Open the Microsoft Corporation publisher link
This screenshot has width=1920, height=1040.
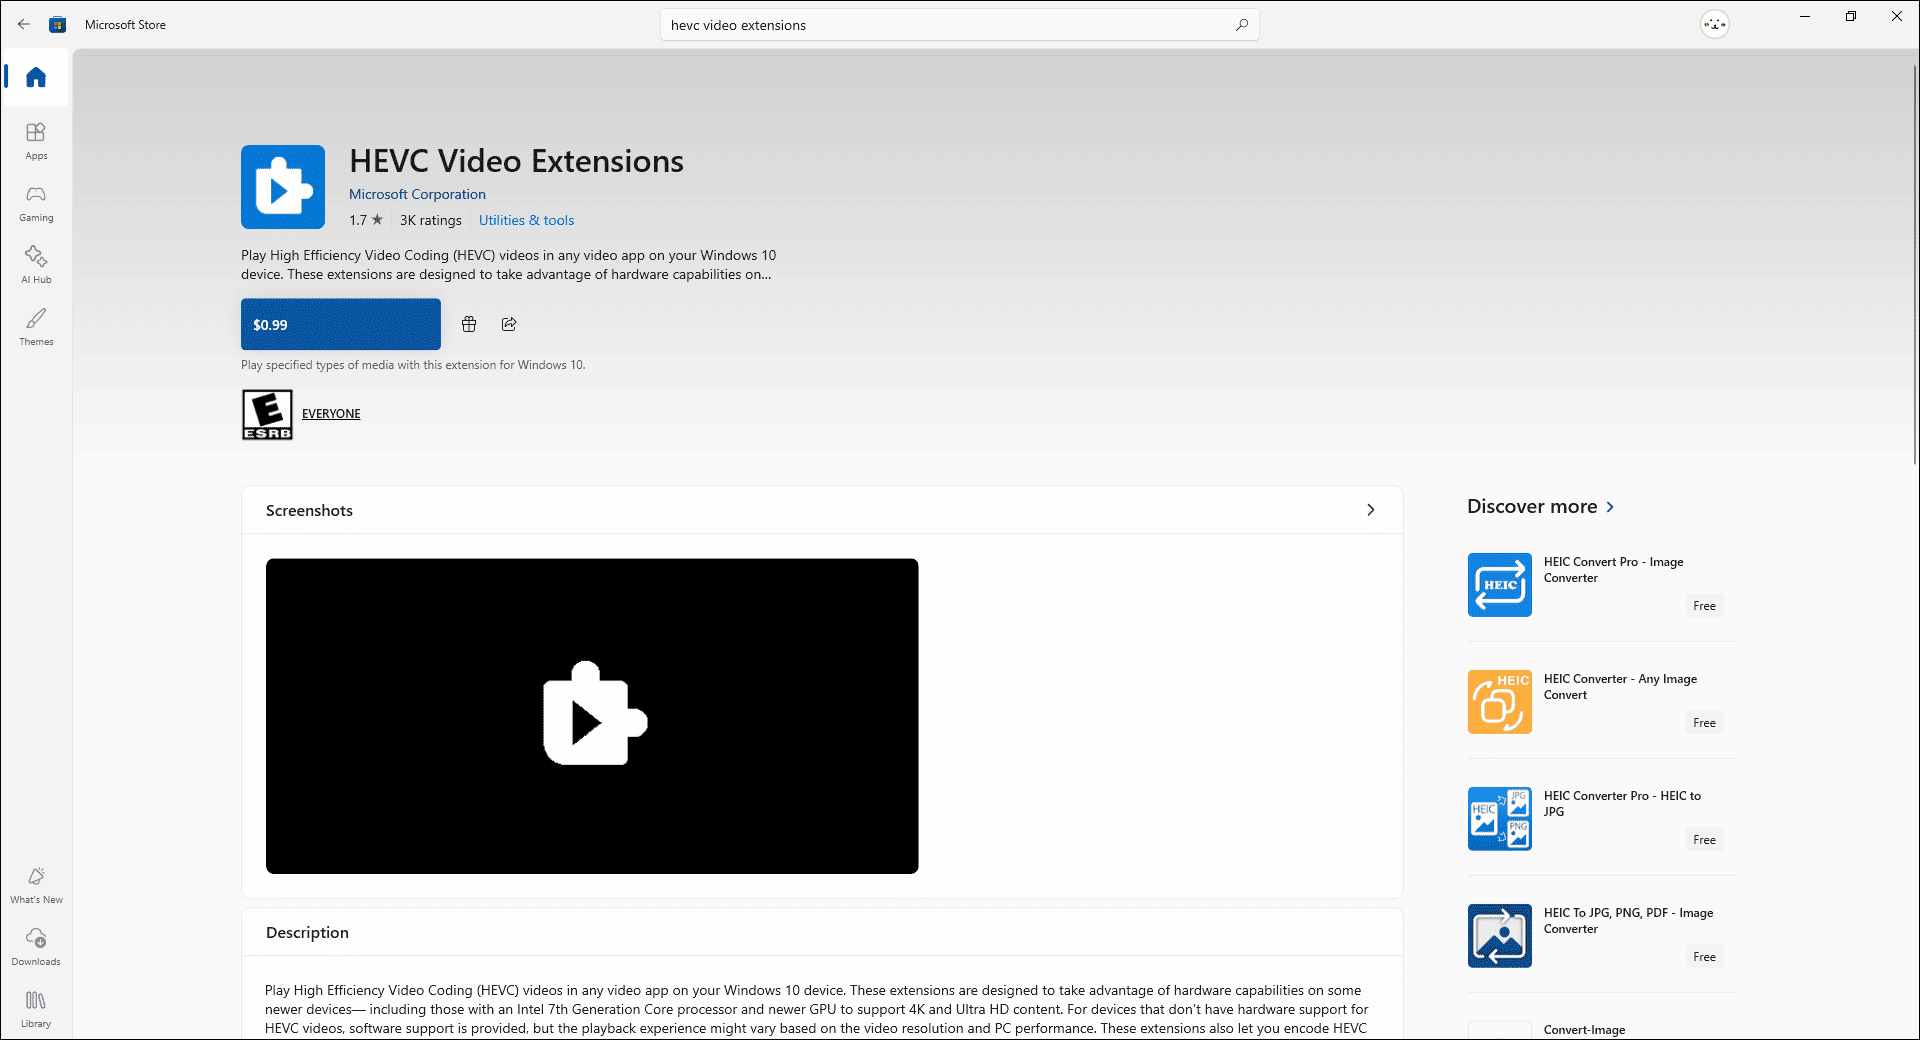417,194
